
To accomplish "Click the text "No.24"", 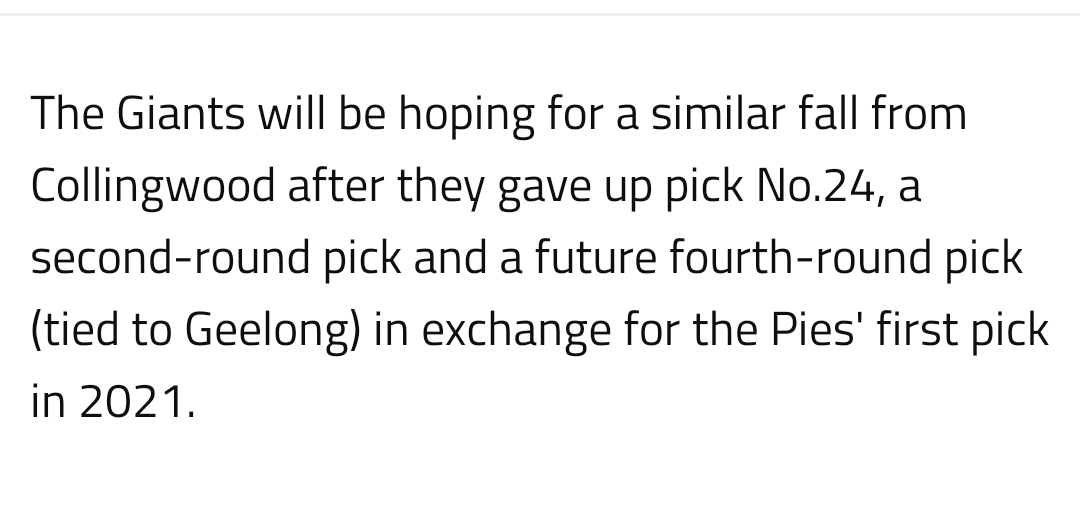I will [x=815, y=186].
